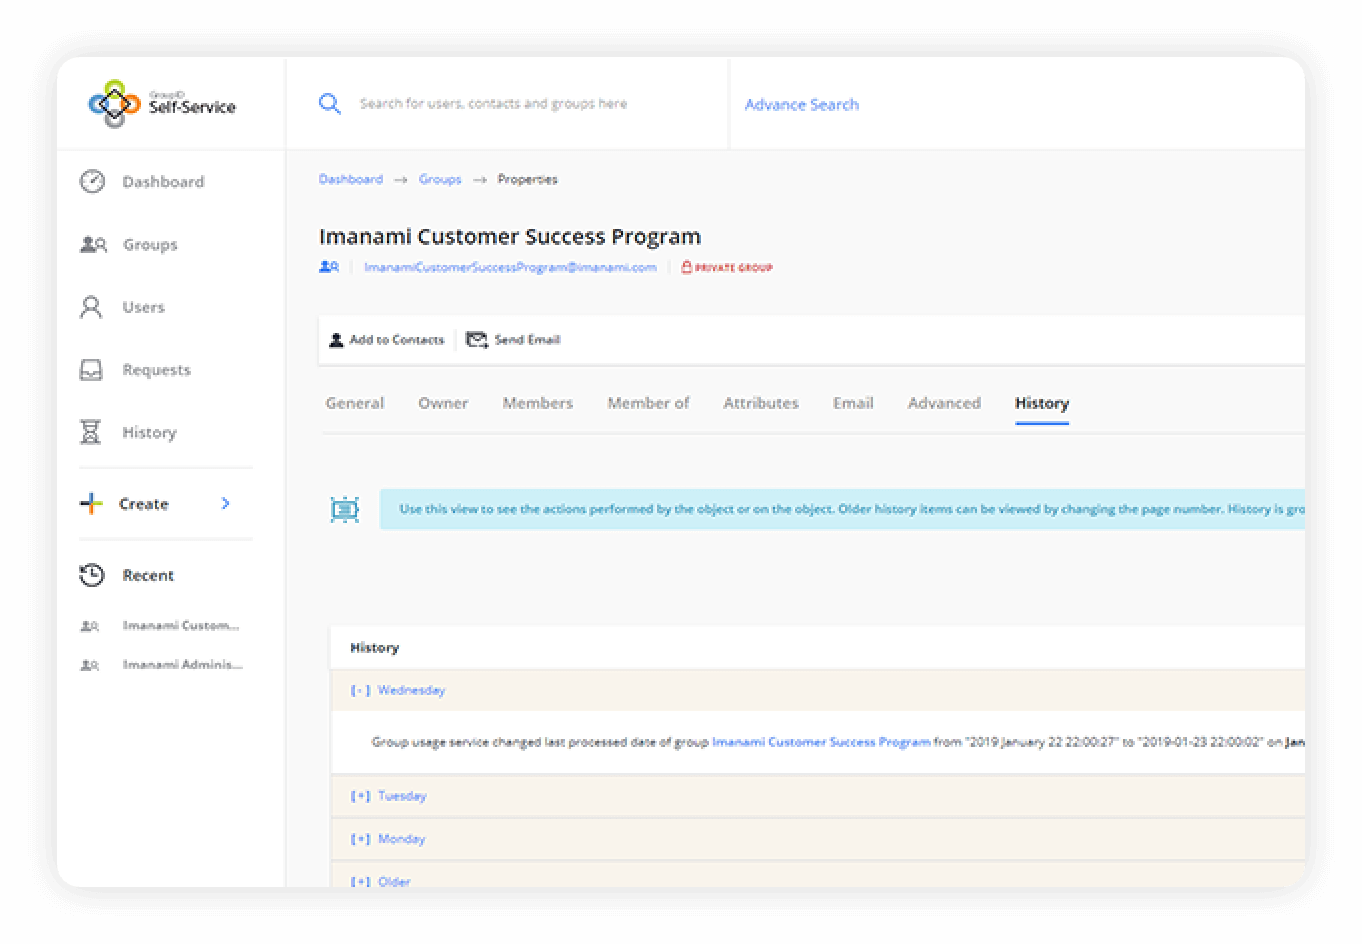Open the Attributes tab
The width and height of the screenshot is (1362, 944).
pos(760,402)
